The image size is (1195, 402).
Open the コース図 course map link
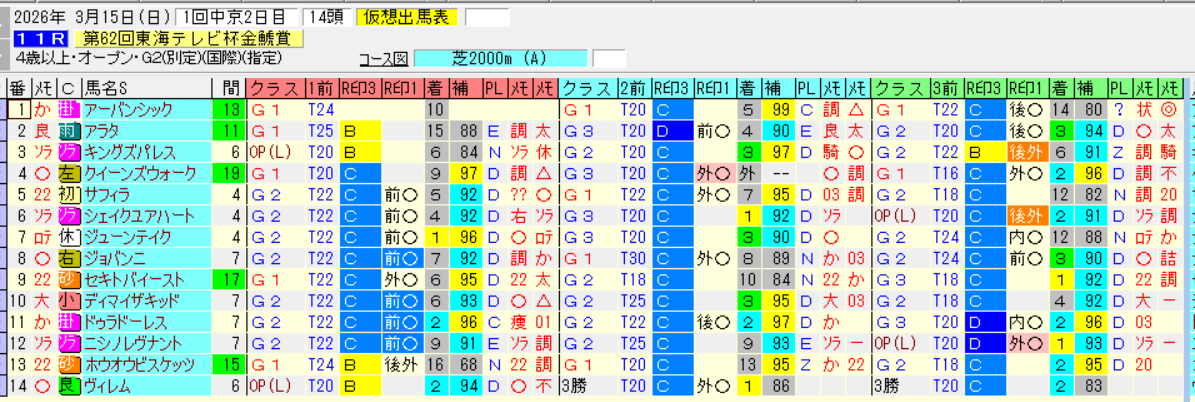click(383, 59)
